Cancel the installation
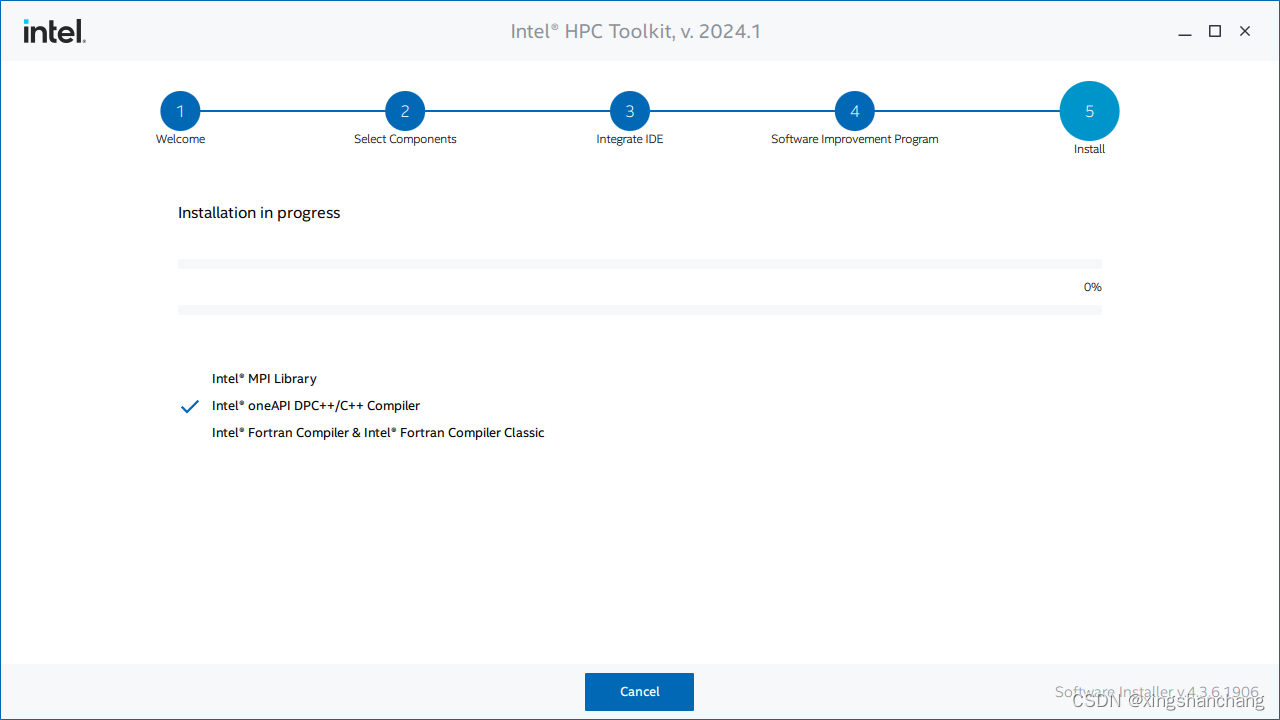 point(639,691)
